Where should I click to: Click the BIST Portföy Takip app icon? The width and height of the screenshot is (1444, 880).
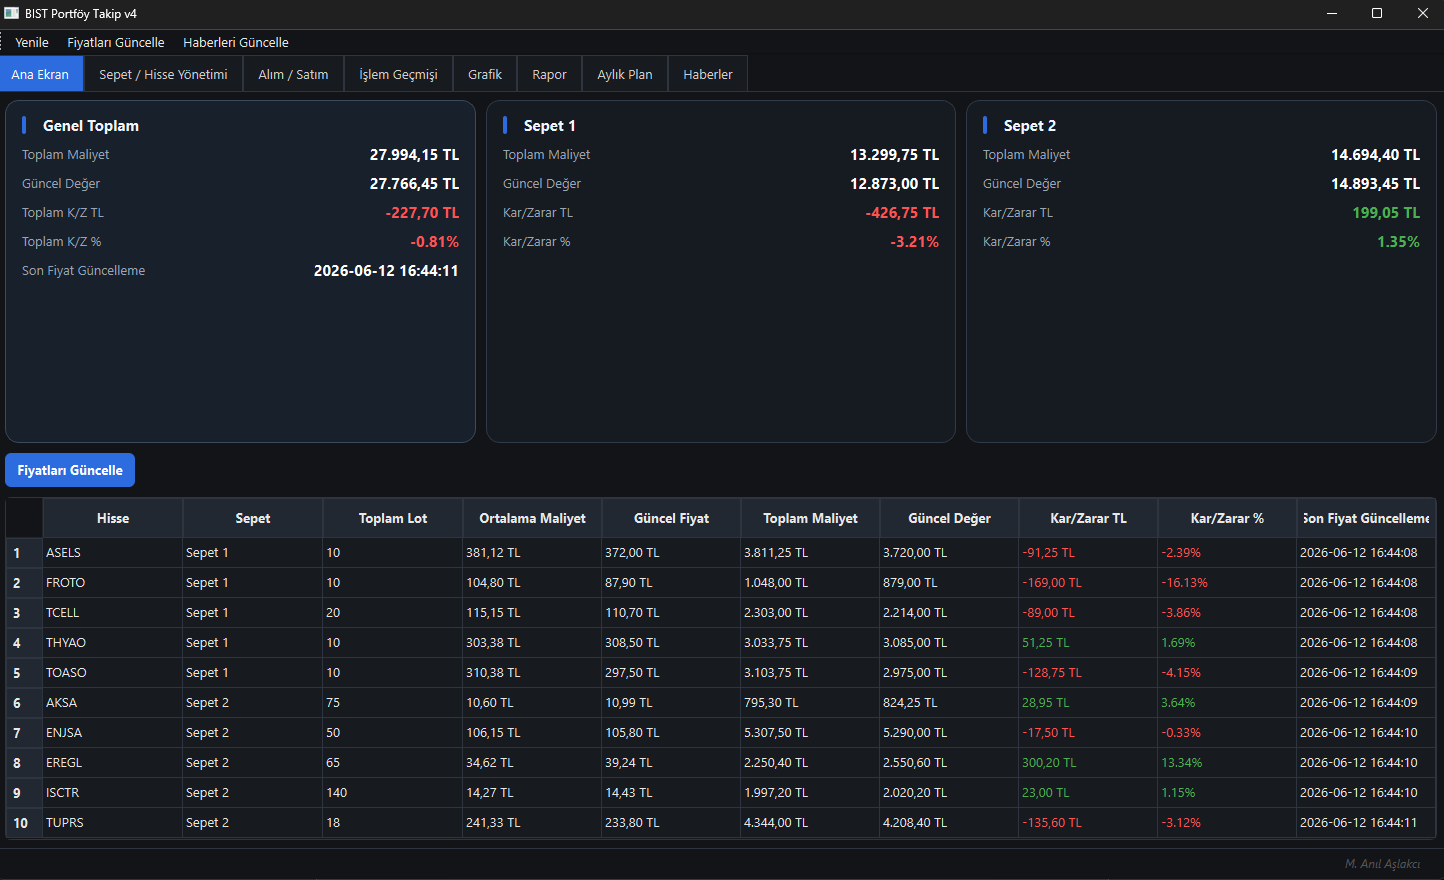[12, 14]
